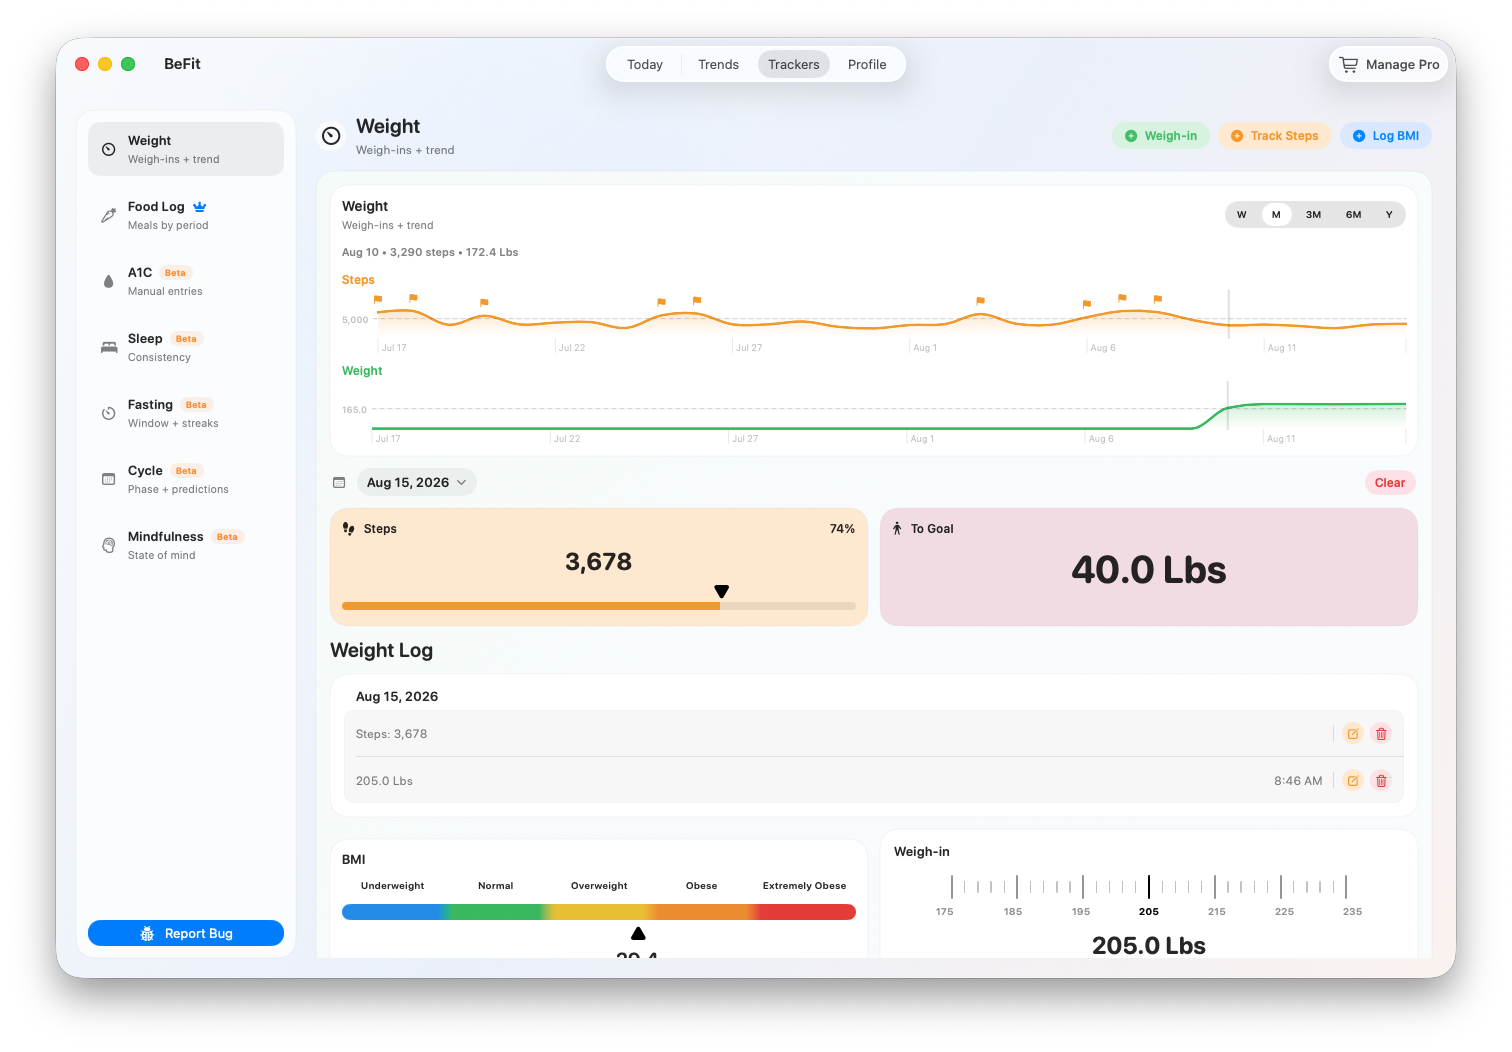Click the A1C droplet icon
Viewport: 1512px width, 1052px height.
coord(109,281)
